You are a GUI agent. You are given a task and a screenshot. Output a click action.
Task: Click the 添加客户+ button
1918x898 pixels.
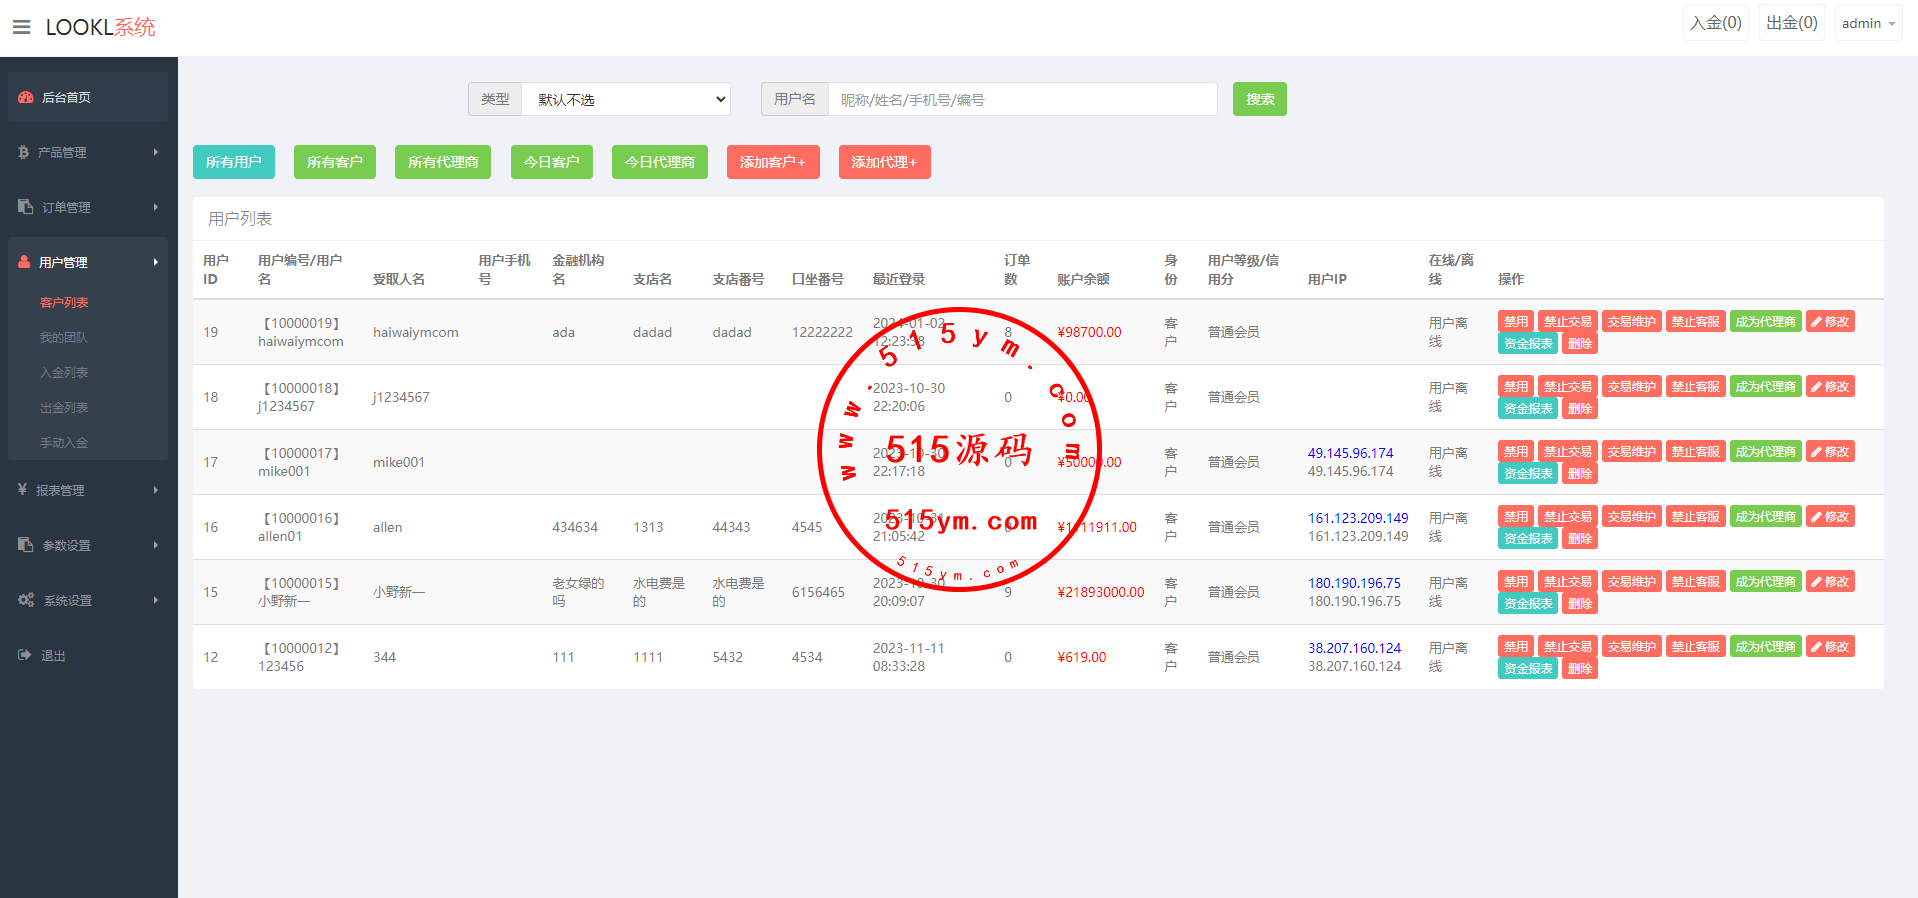tap(772, 162)
